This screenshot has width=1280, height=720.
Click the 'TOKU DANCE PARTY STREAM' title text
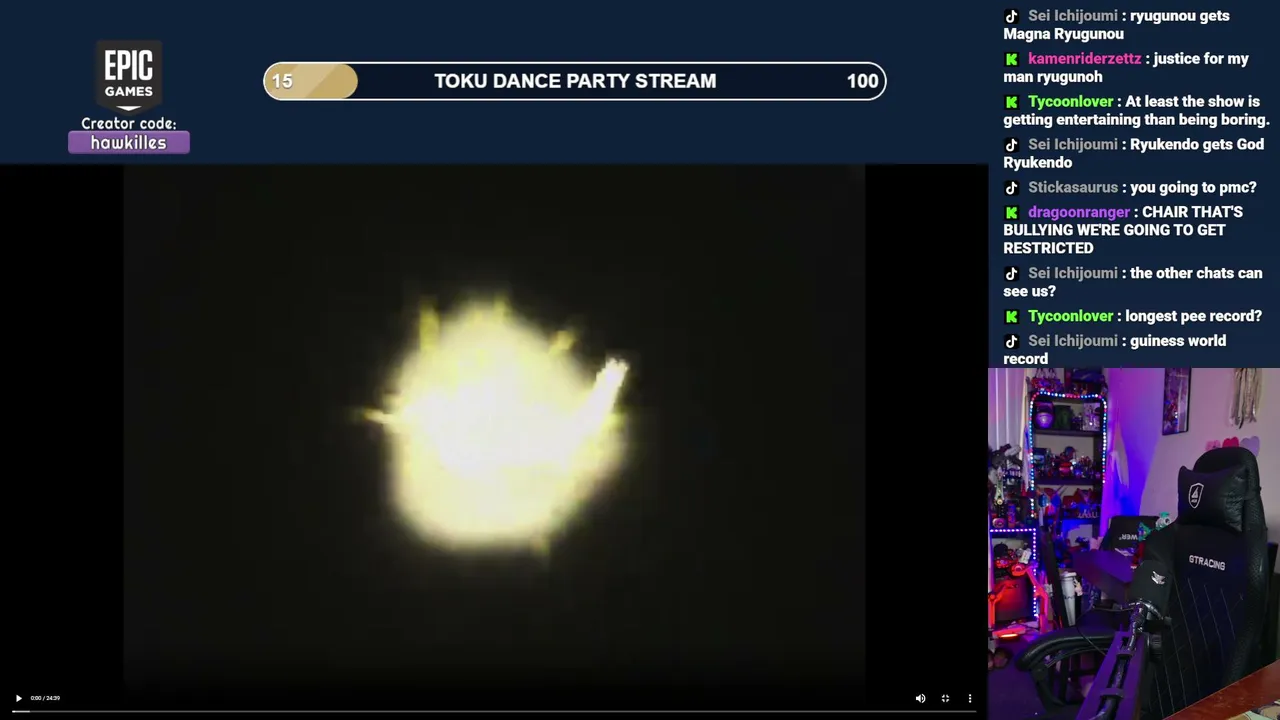tap(575, 81)
